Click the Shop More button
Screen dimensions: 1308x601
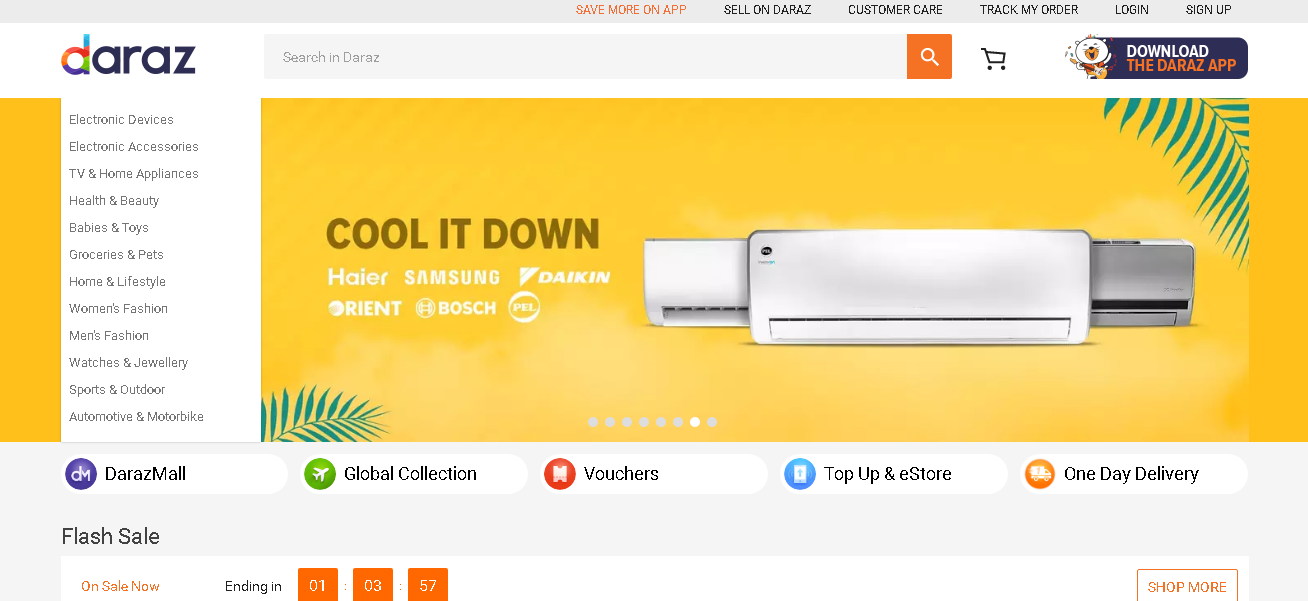[1187, 586]
